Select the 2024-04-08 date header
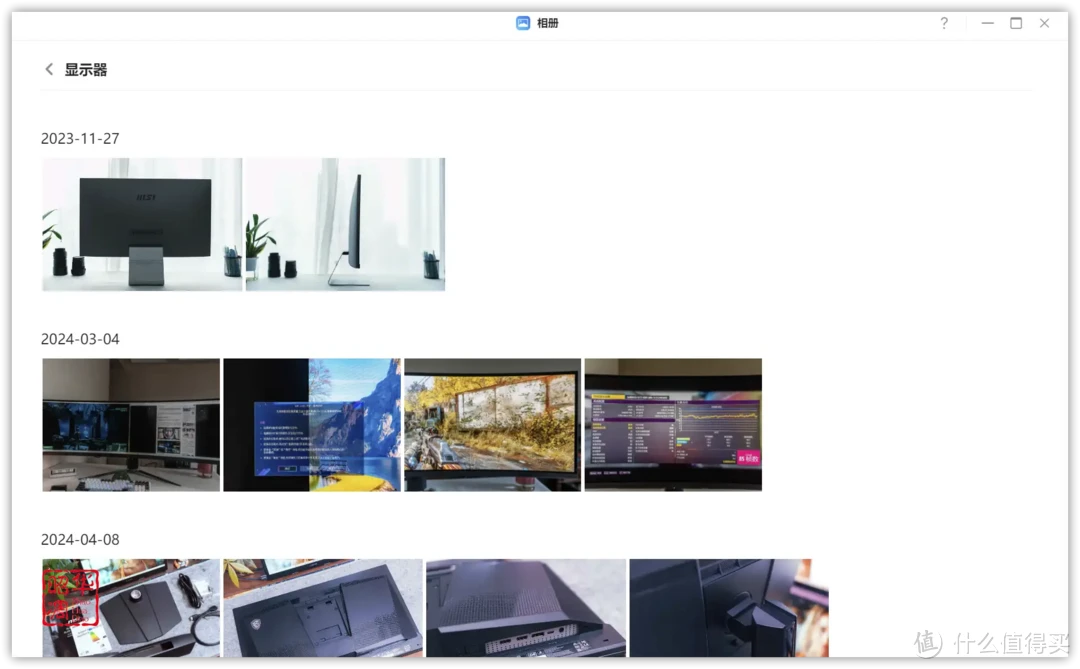Image resolution: width=1080 pixels, height=669 pixels. pos(80,539)
